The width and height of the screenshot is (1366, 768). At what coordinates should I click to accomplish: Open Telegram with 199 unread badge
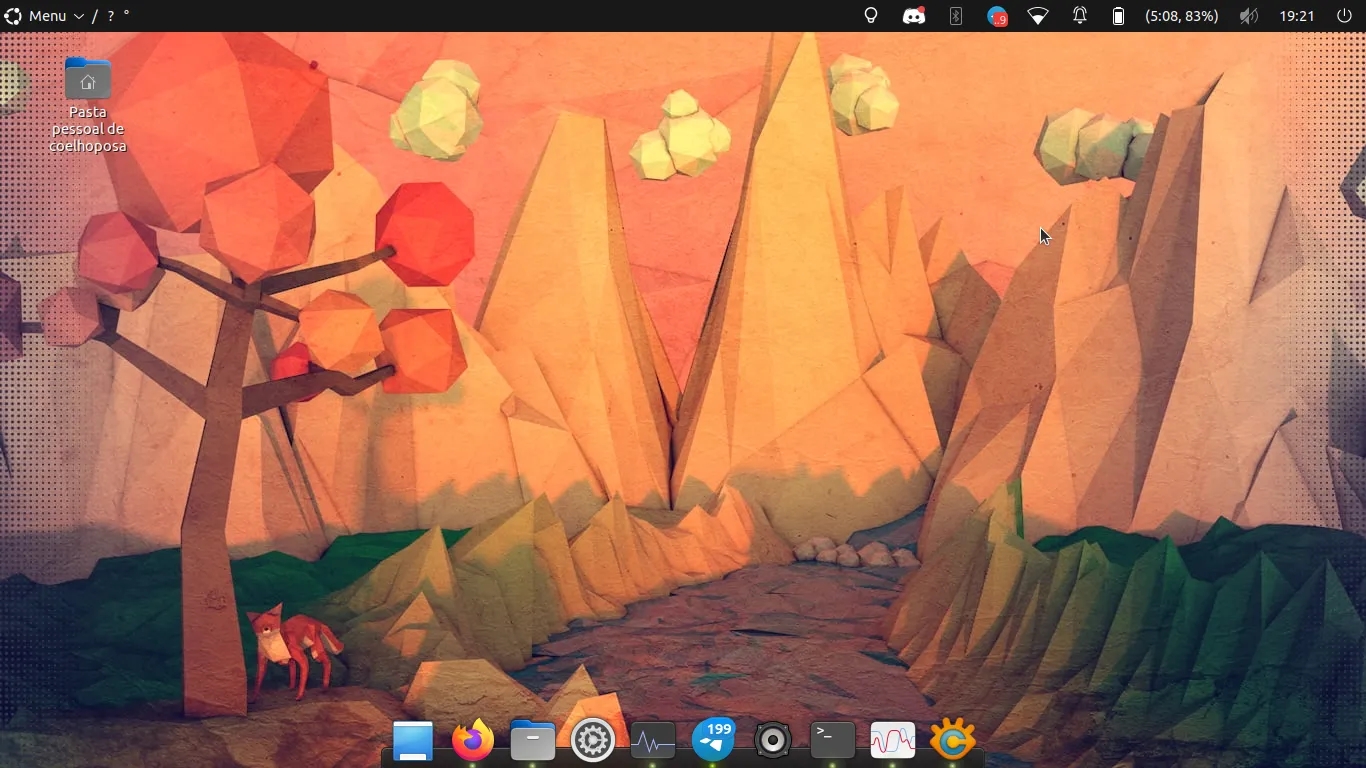coord(713,741)
